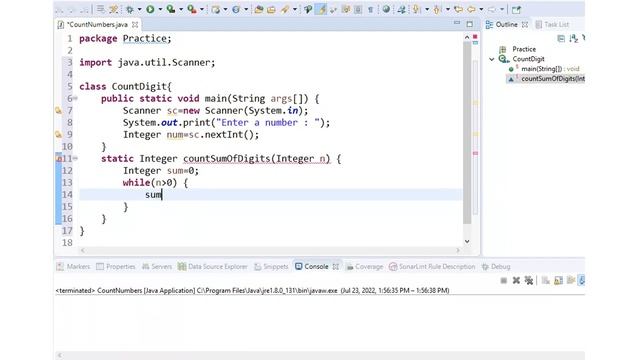Click Remove All Terminated Launches icon

point(529,280)
